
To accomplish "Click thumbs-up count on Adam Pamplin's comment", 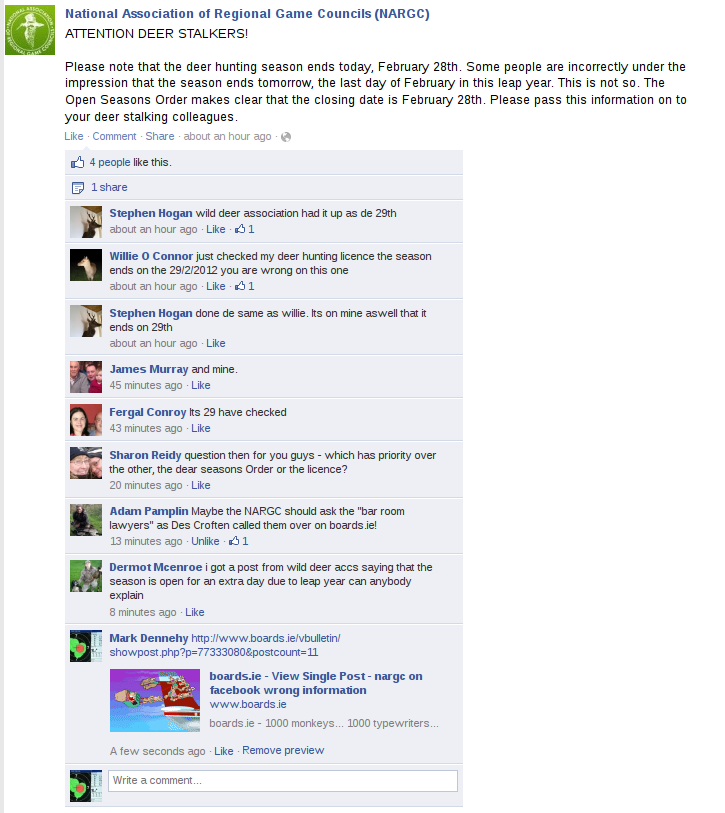I will click(239, 541).
